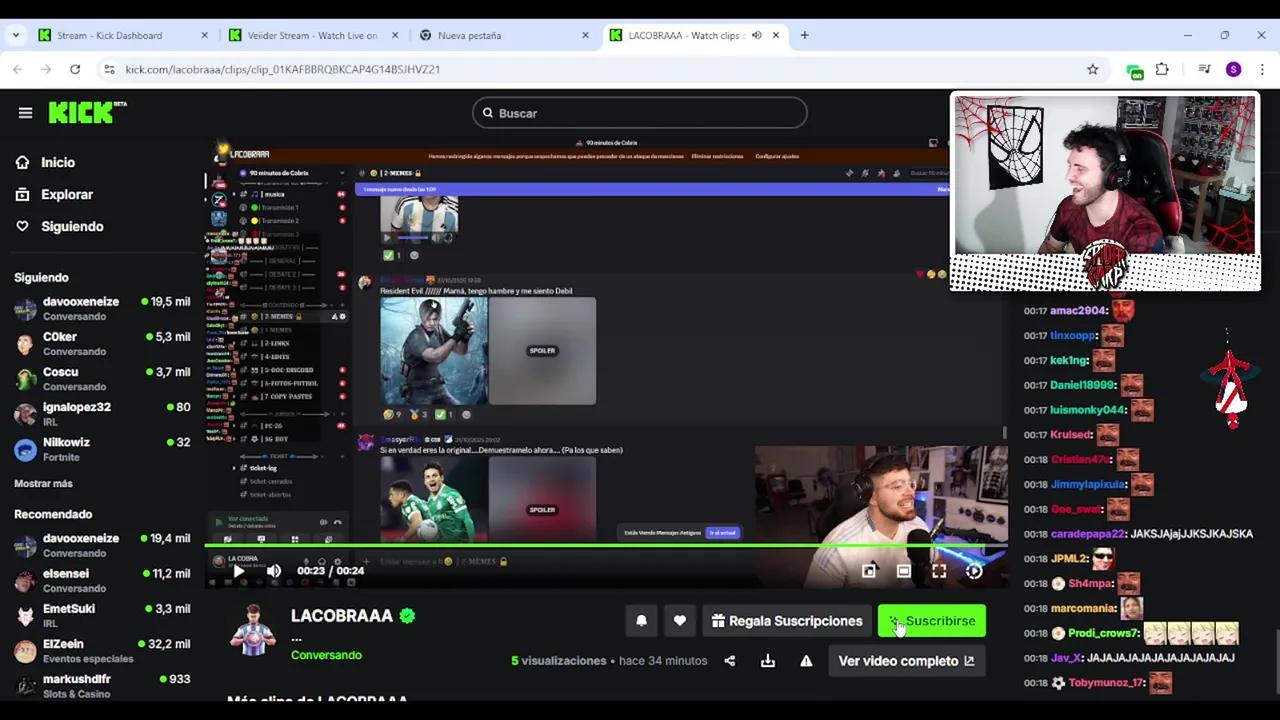The width and height of the screenshot is (1280, 720).
Task: Reload the page
Action: (75, 69)
